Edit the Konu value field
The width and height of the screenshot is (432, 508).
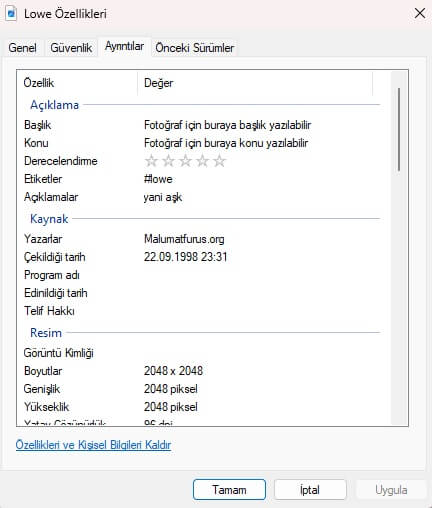coord(226,143)
